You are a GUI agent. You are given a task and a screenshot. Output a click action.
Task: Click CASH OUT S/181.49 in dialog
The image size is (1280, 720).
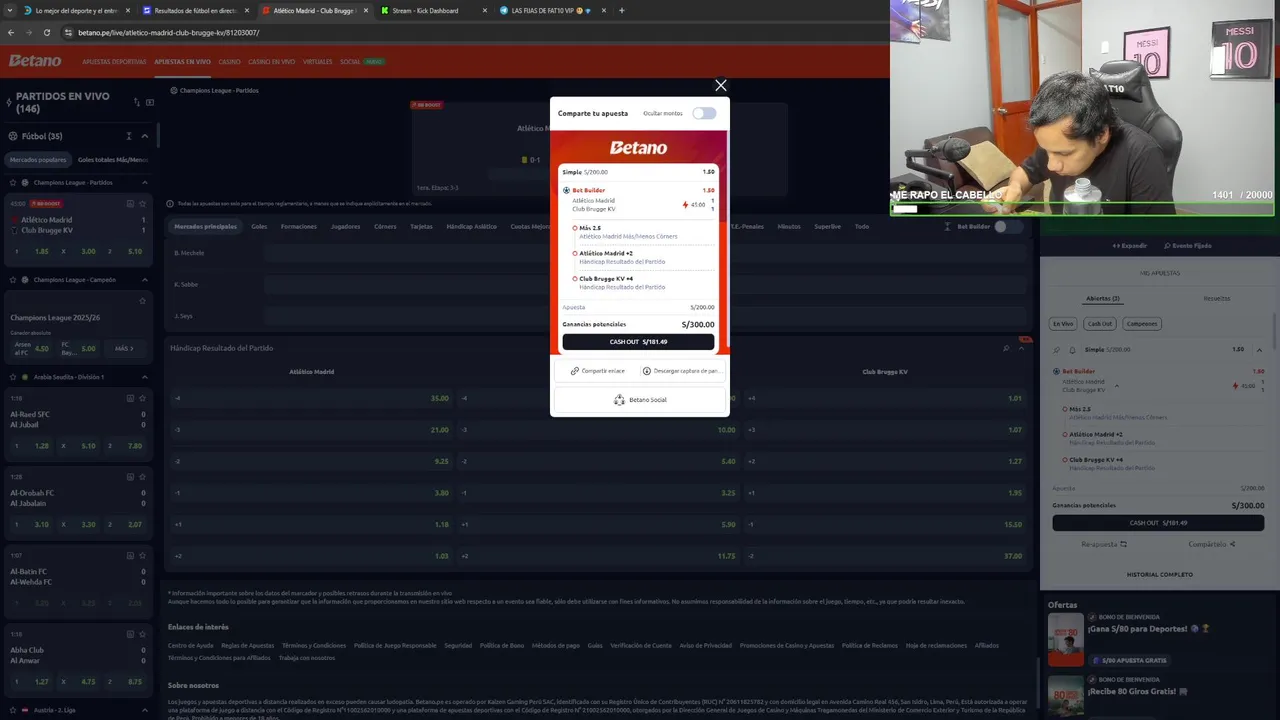pyautogui.click(x=638, y=342)
